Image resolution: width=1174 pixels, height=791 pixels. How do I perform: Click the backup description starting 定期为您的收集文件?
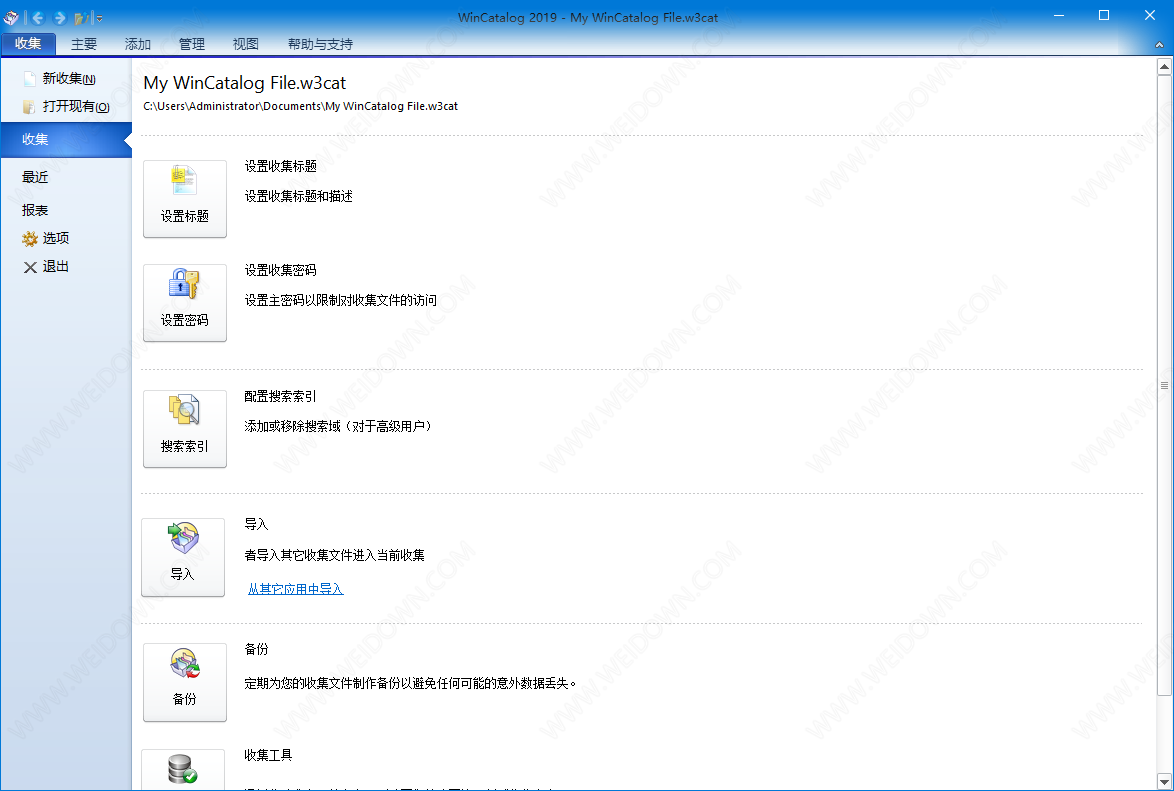(411, 683)
